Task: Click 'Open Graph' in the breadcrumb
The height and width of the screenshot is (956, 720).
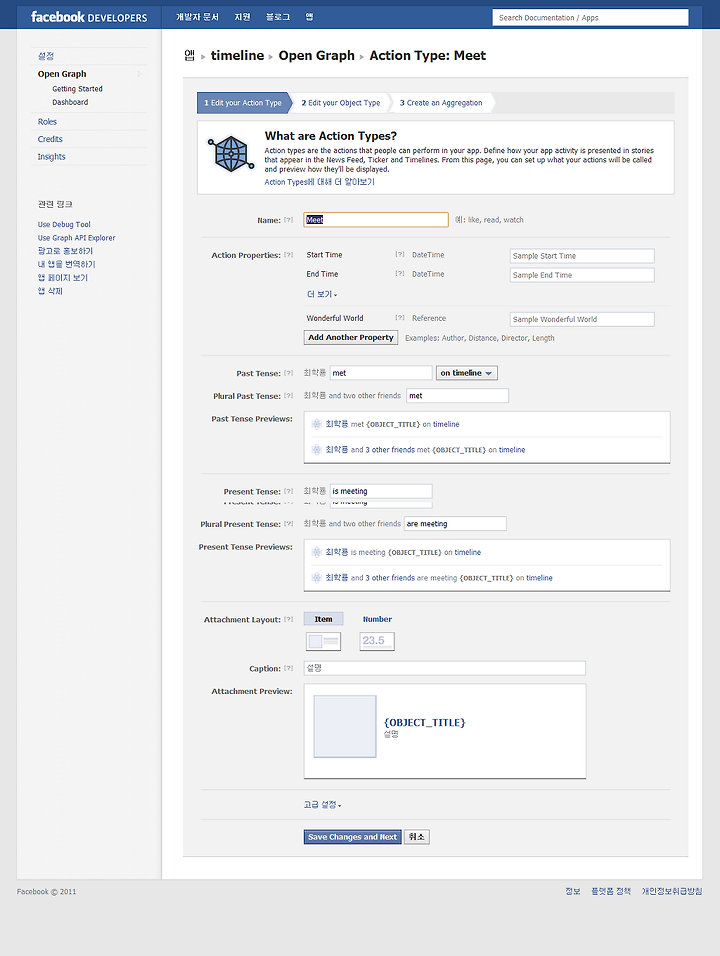Action: coord(316,55)
